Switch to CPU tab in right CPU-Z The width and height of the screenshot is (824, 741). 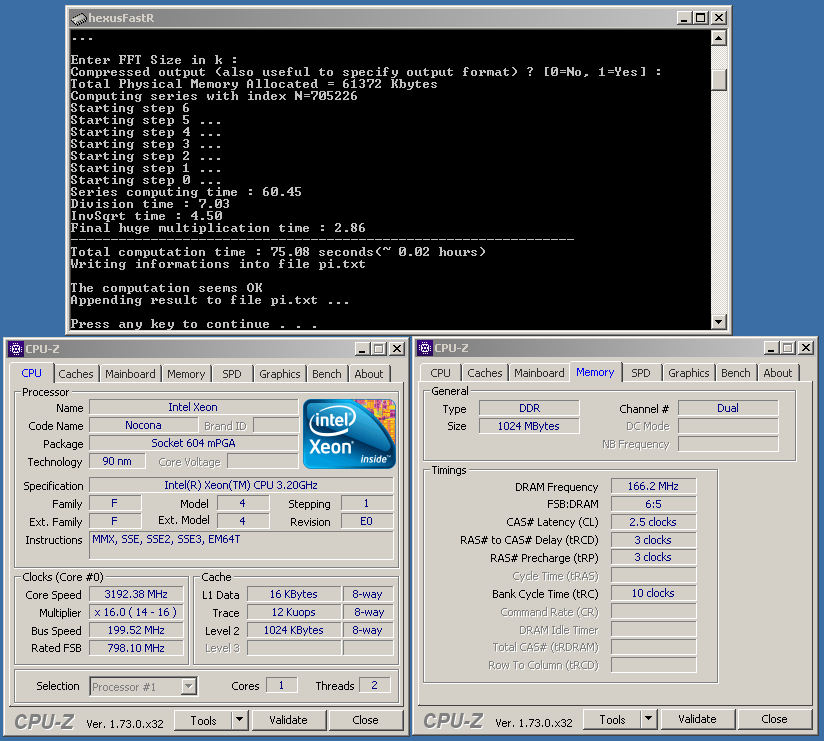click(x=440, y=373)
